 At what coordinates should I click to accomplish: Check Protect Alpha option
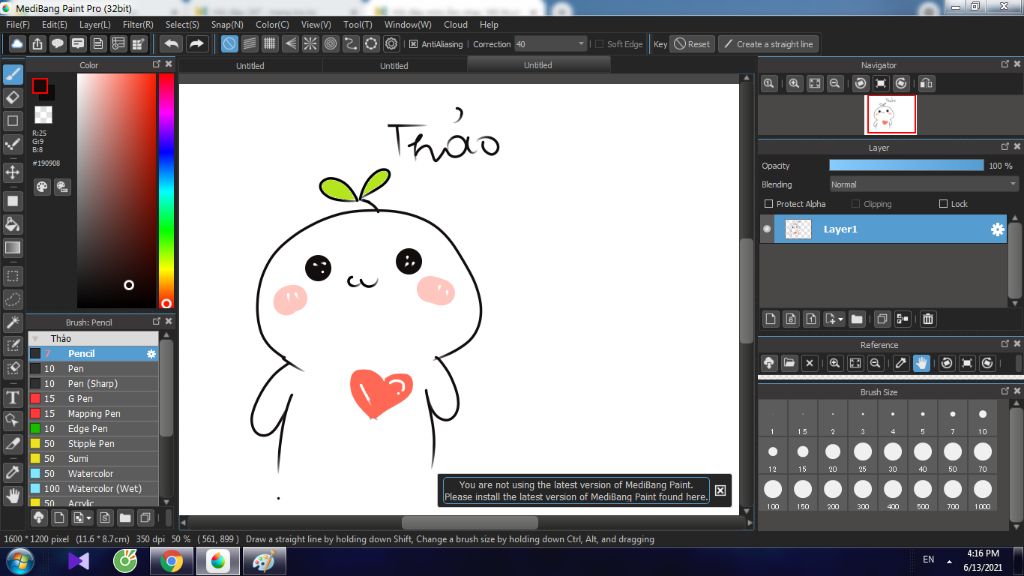point(769,204)
